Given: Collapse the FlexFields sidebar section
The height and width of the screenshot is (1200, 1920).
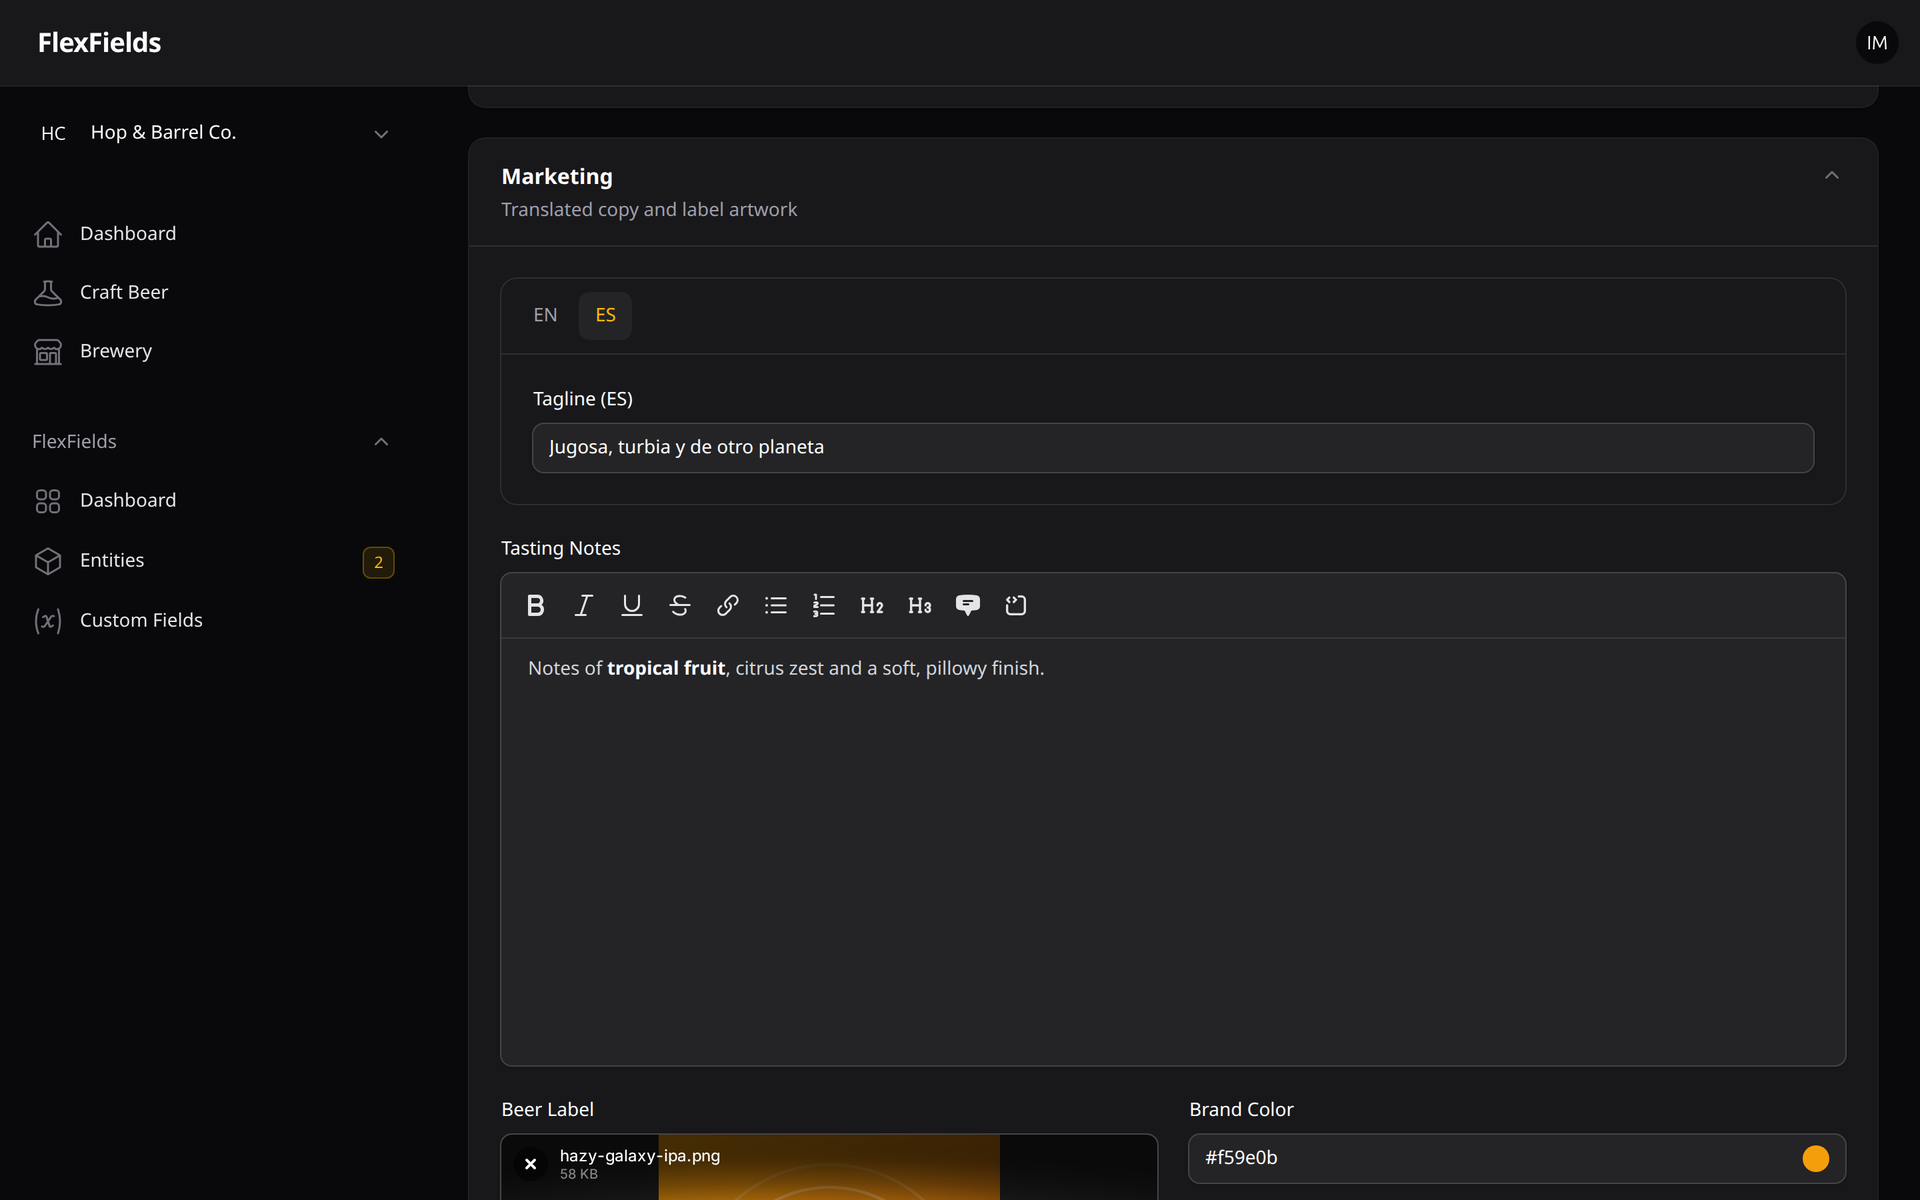Looking at the screenshot, I should [381, 442].
